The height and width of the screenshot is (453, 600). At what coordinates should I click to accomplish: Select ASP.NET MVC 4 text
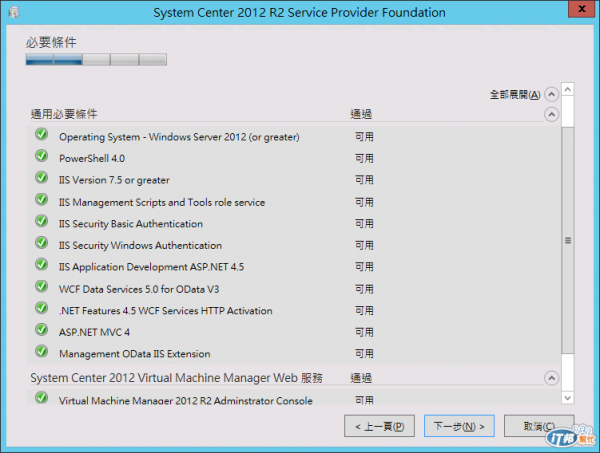(x=95, y=332)
